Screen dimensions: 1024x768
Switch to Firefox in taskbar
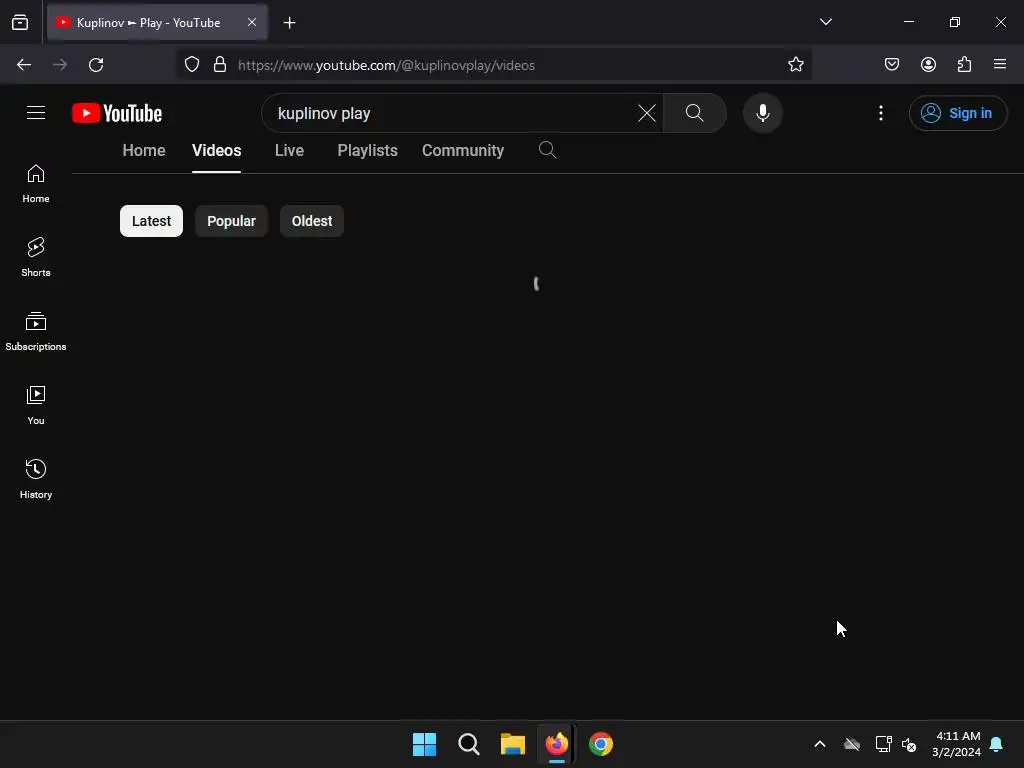[x=556, y=744]
